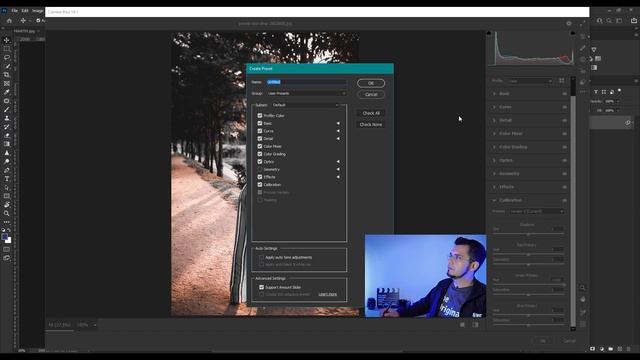This screenshot has width=640, height=360.
Task: Uncheck the Color Mixer checkbox
Action: (260, 146)
